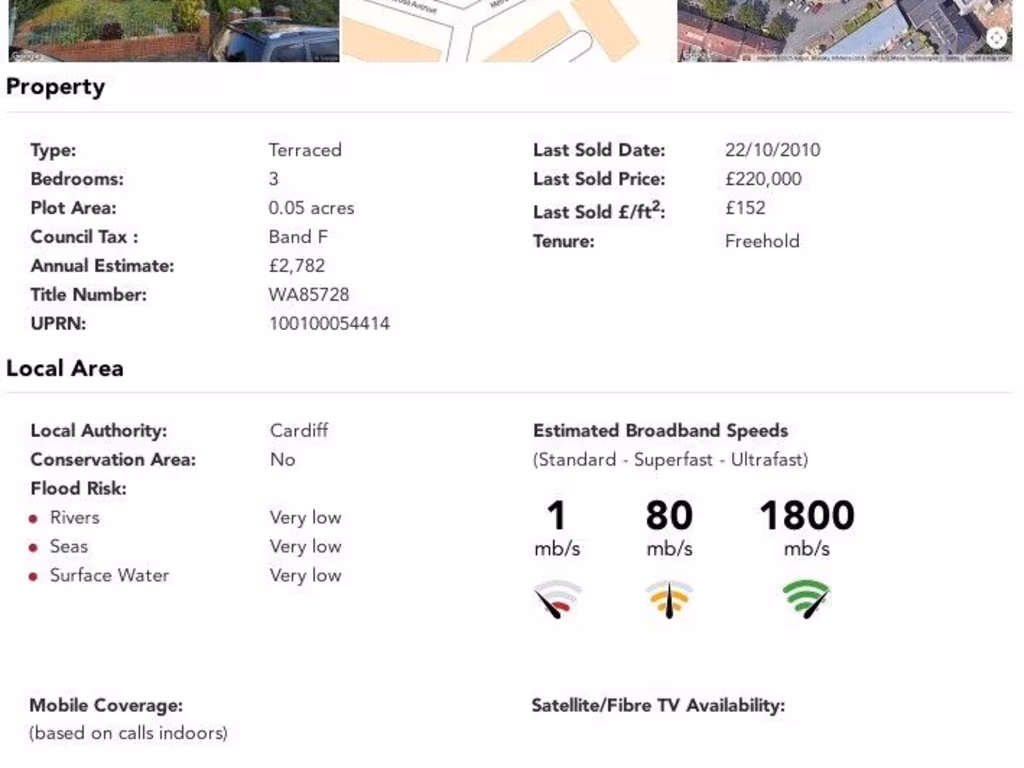Click the standard broadband speed gauge icon

click(557, 598)
